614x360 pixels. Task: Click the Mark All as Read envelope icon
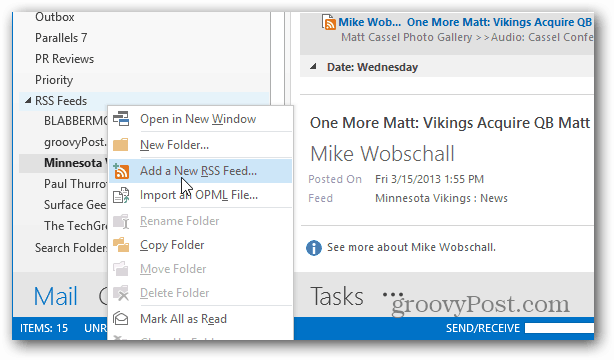pos(121,318)
